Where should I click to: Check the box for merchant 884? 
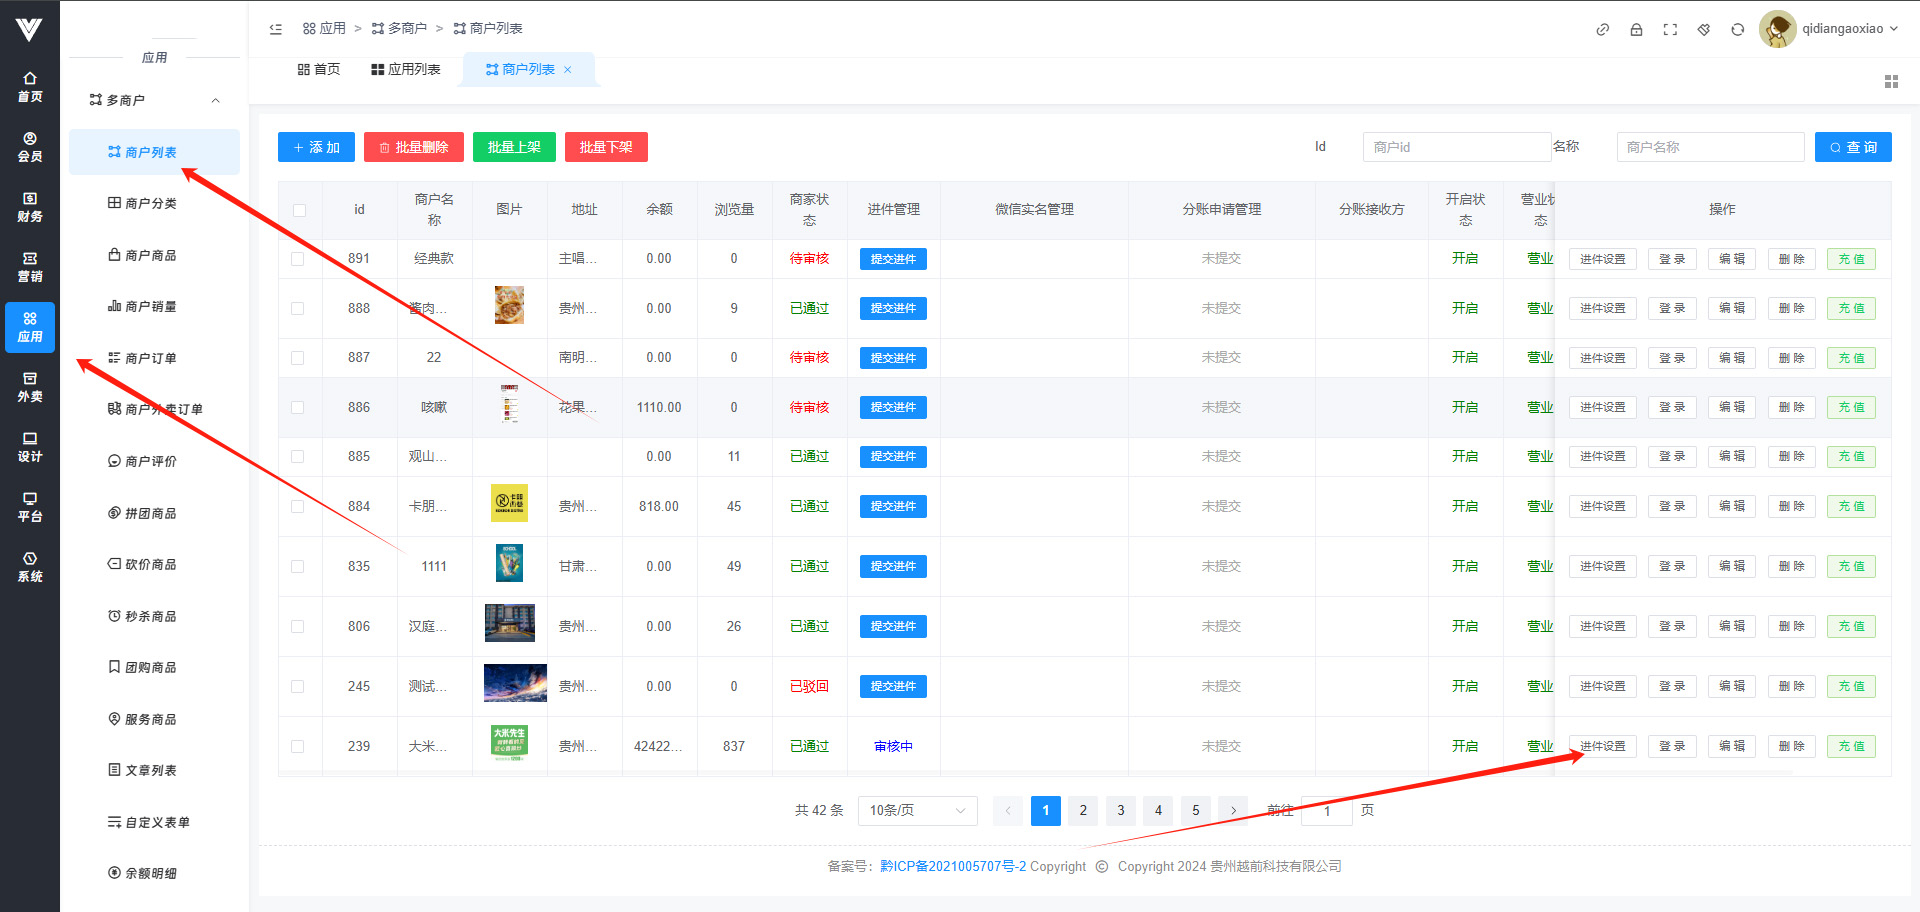[x=298, y=507]
